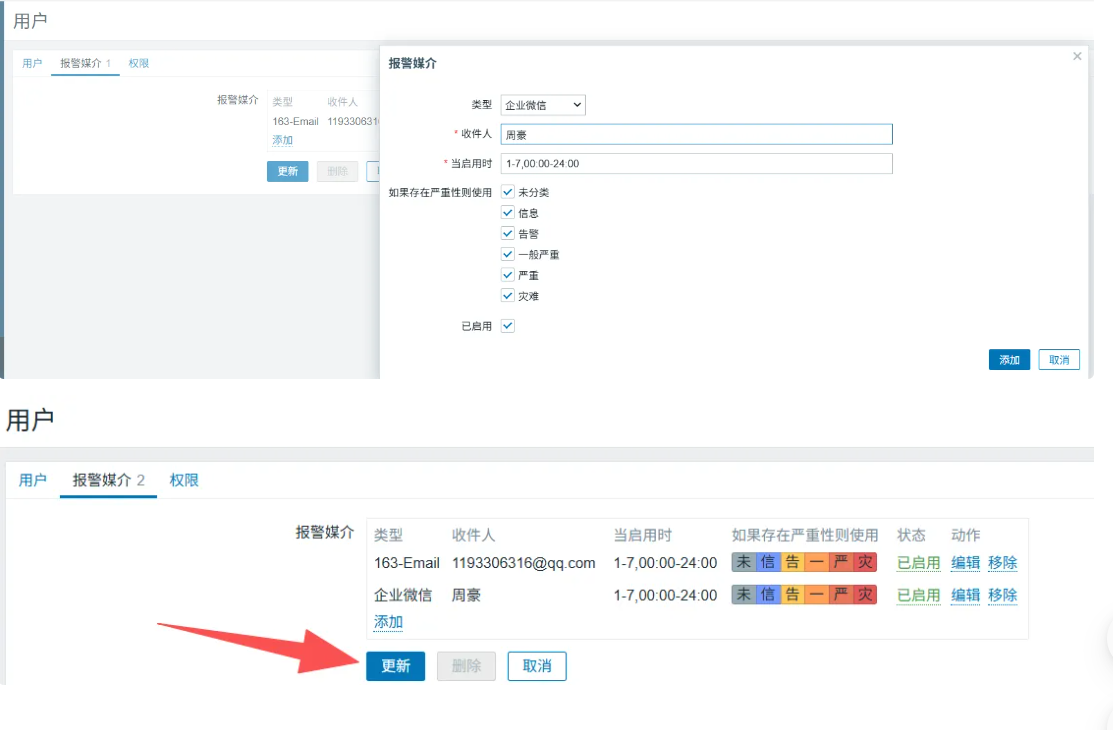
Task: Toggle the 信息 severity checkbox
Action: point(508,213)
